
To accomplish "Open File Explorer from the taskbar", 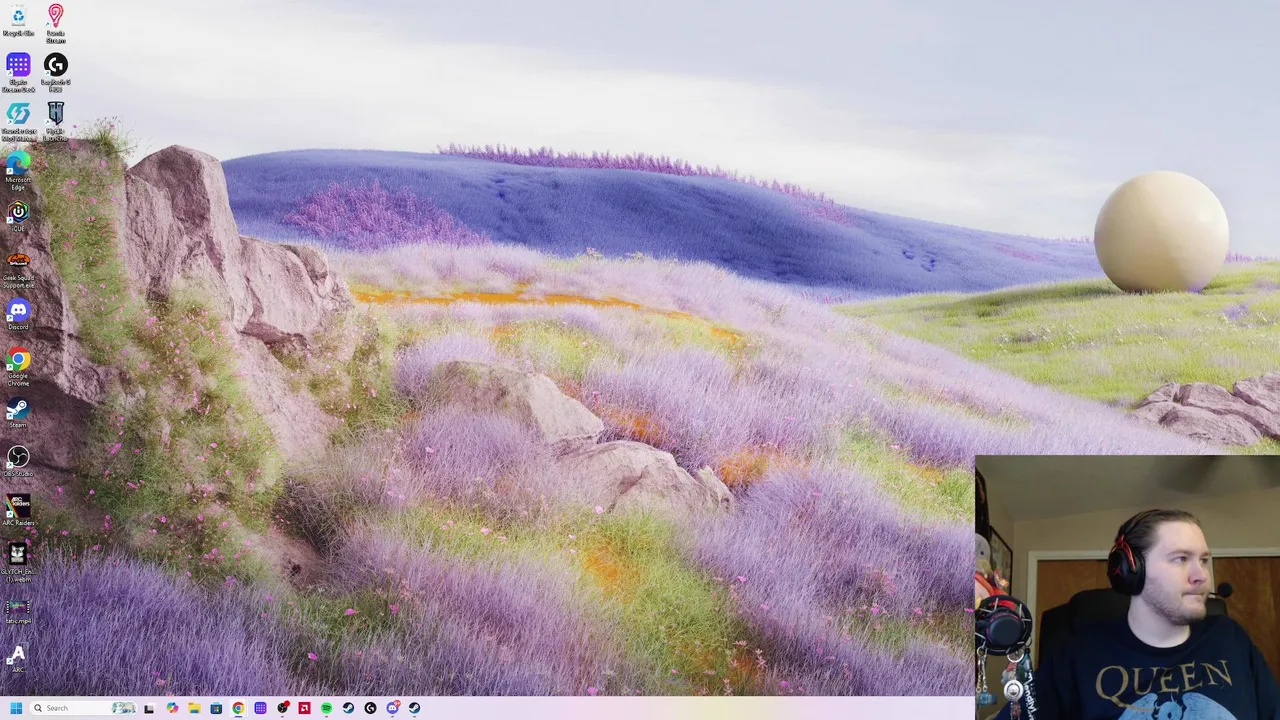I will click(194, 708).
